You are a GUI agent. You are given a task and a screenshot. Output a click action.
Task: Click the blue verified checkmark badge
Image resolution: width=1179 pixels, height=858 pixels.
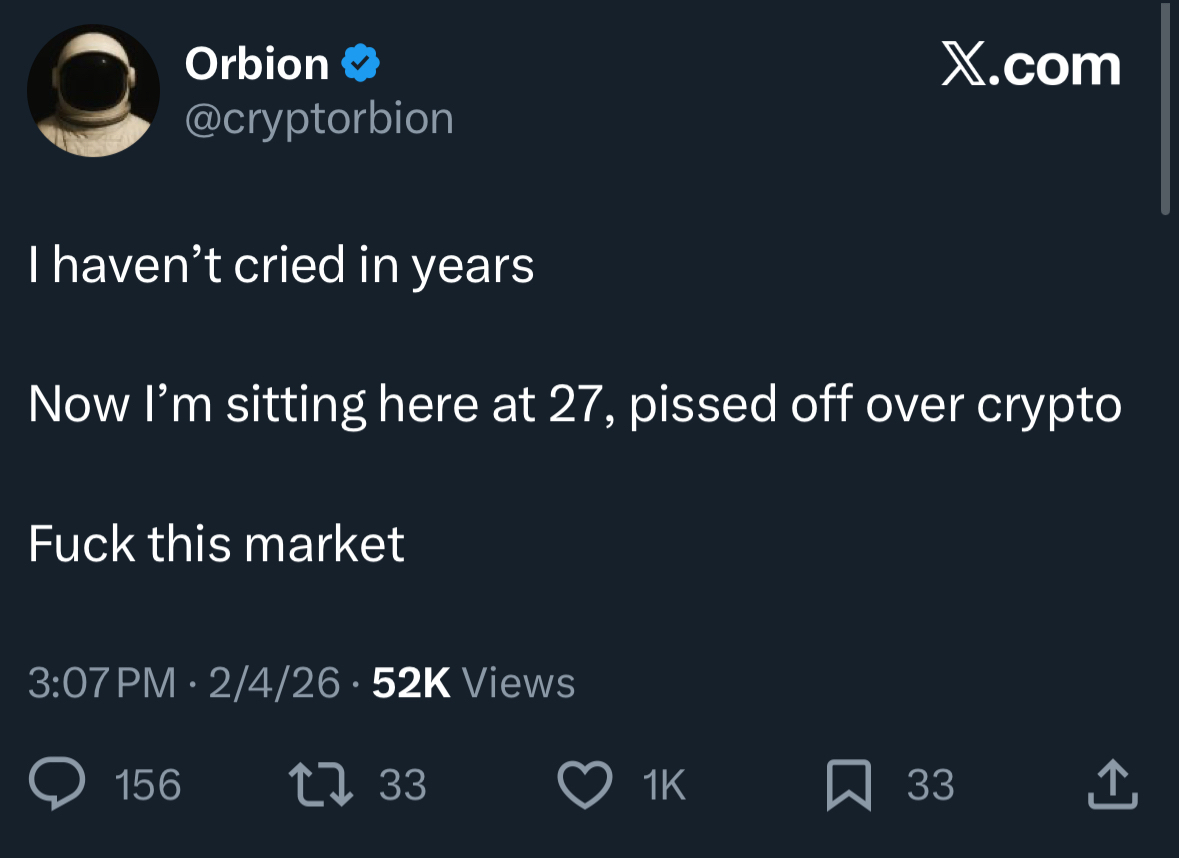click(x=360, y=65)
